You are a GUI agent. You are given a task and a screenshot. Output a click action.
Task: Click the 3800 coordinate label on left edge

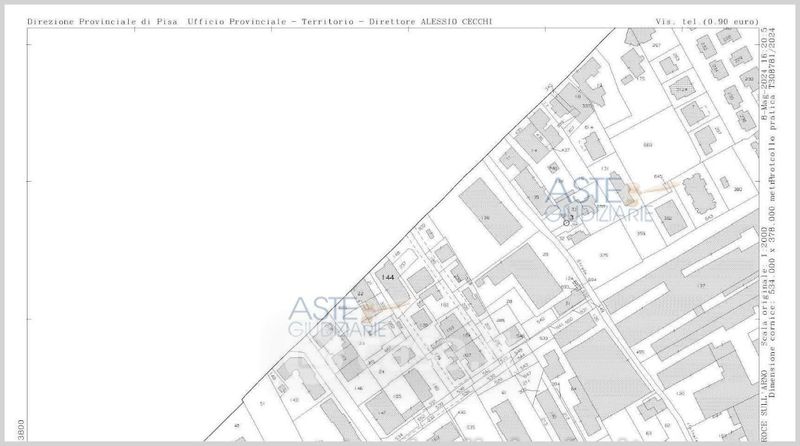tap(20, 427)
